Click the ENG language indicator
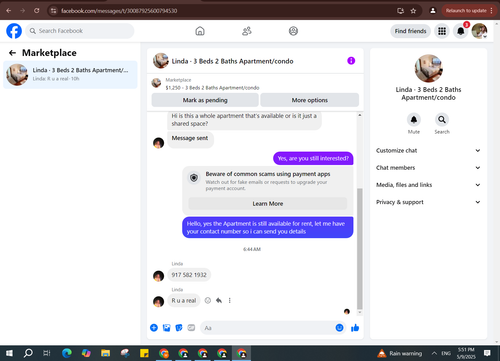This screenshot has height=361, width=500. coord(446,353)
